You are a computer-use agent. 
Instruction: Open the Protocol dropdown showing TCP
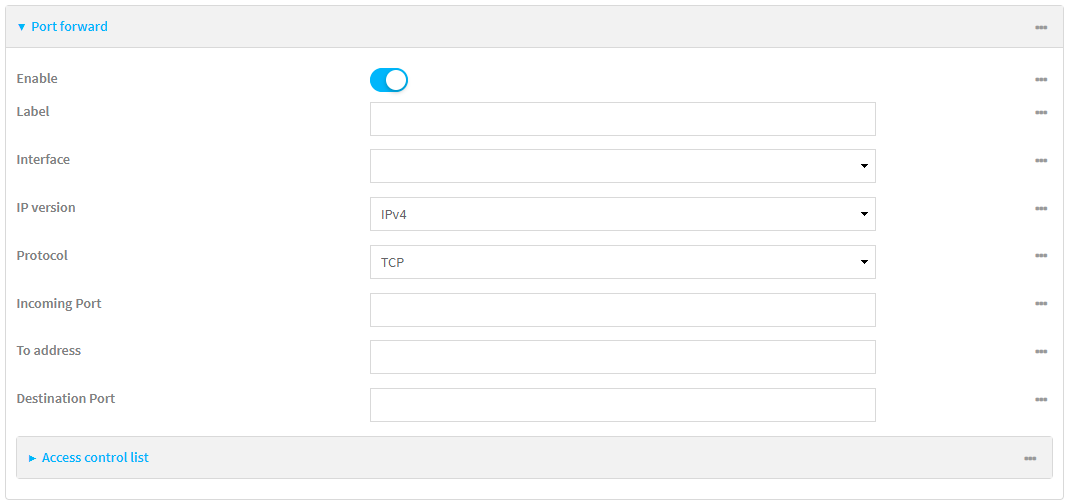coord(622,262)
